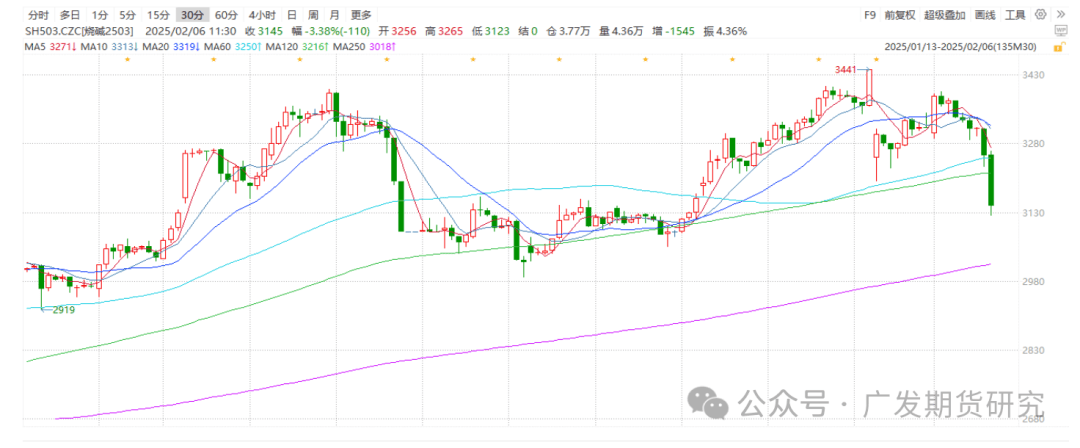Open the 画线 drawing tools button
The height and width of the screenshot is (448, 1080).
tap(985, 15)
